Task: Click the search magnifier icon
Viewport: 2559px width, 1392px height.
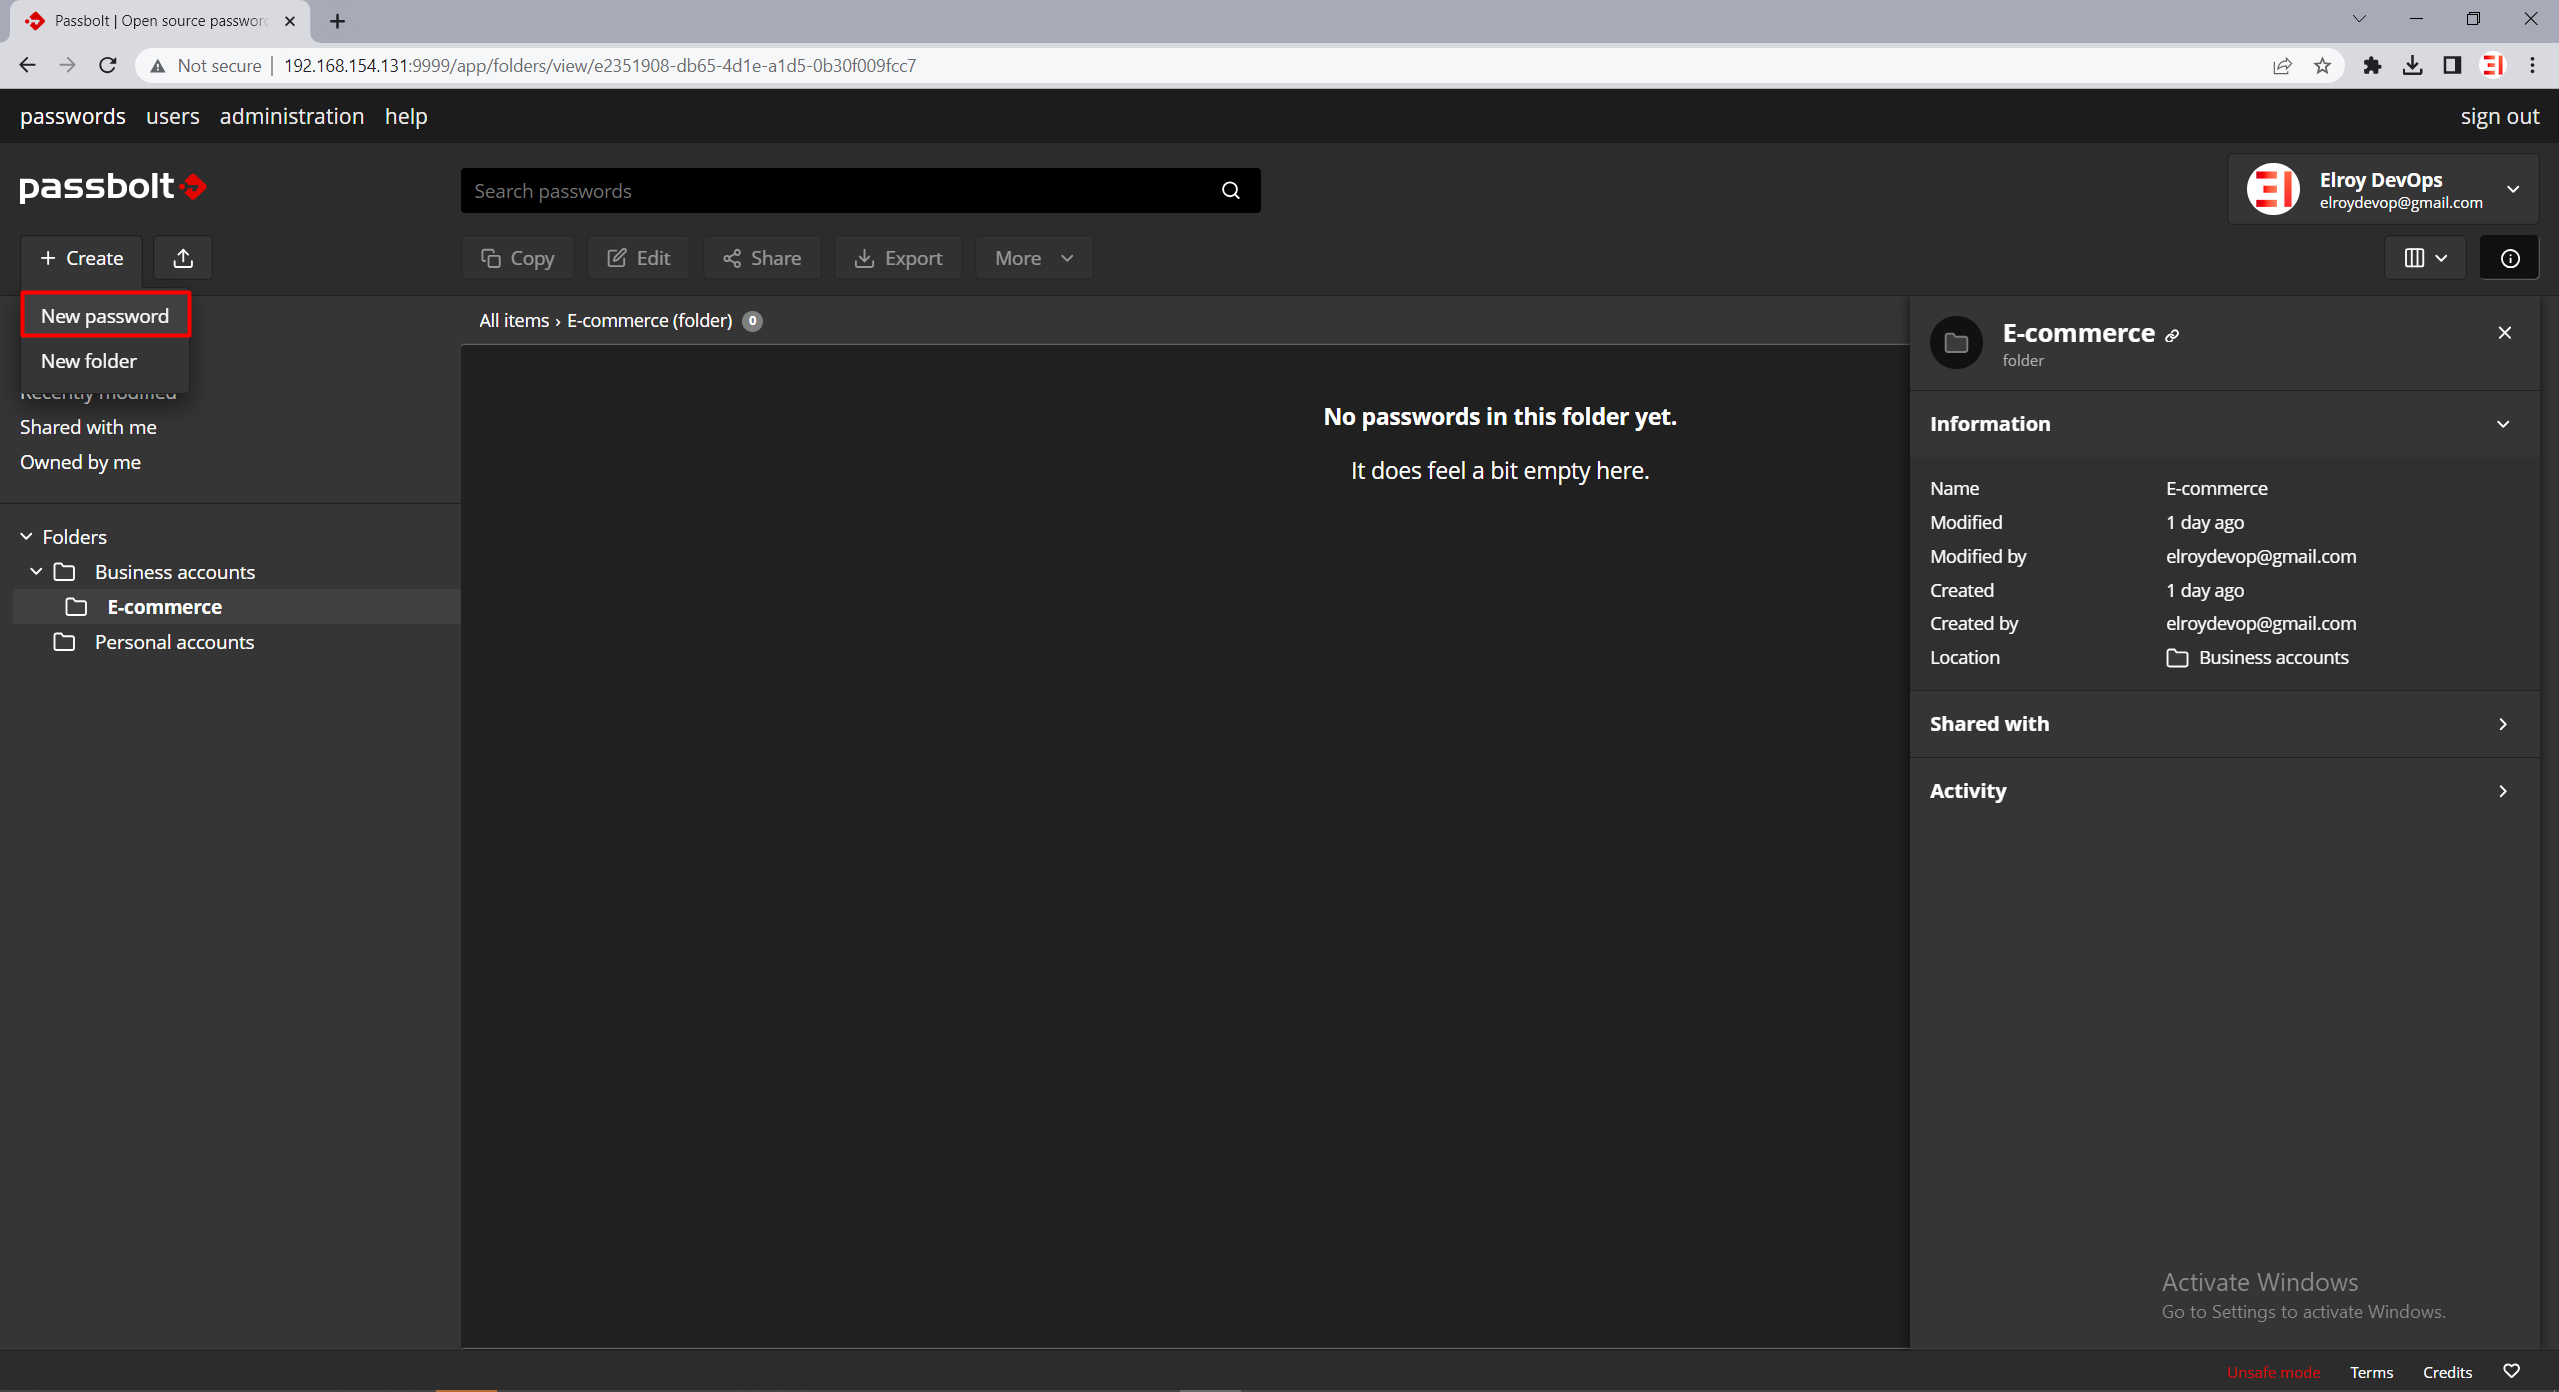Action: [x=1231, y=190]
